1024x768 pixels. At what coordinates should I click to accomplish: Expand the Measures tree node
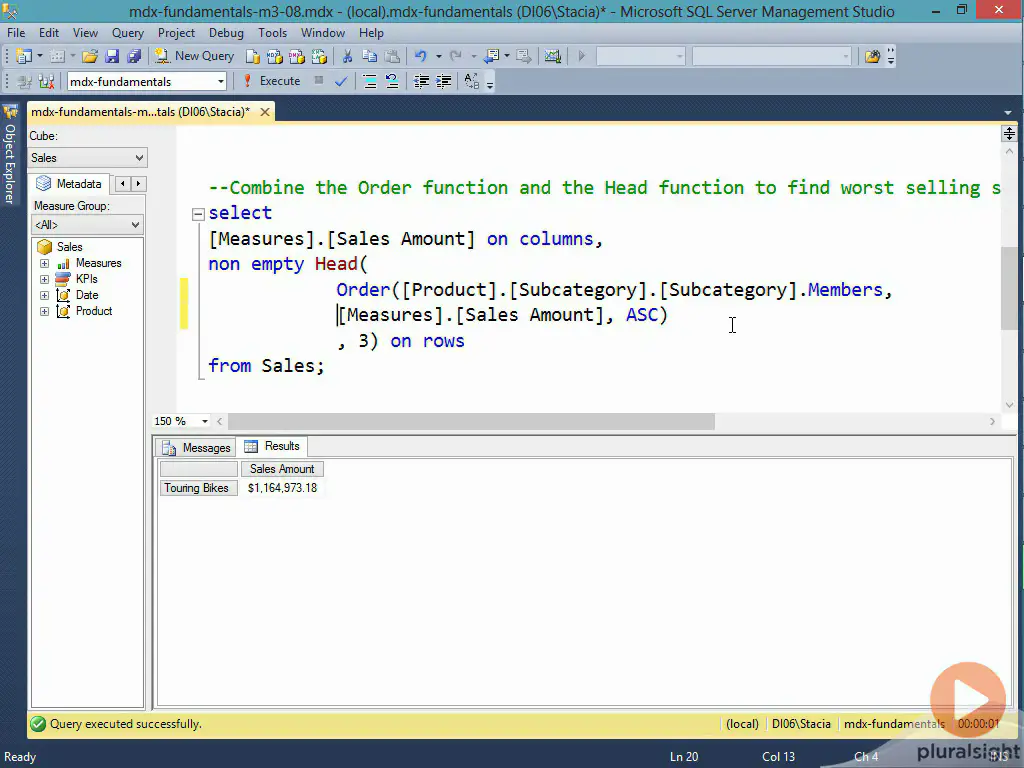click(x=44, y=263)
